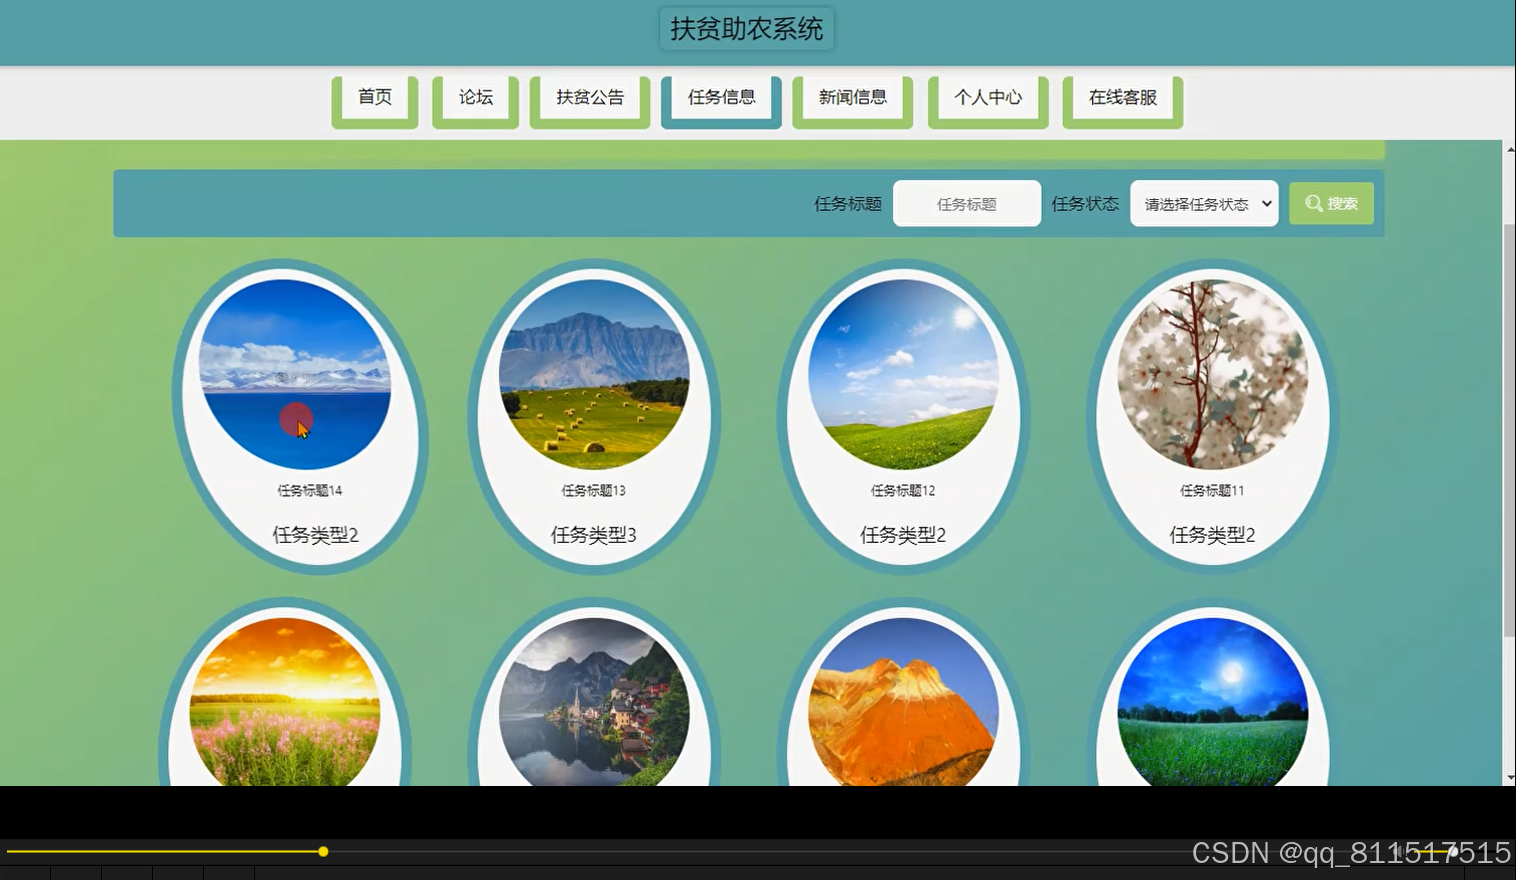This screenshot has width=1516, height=880.
Task: Click the 扶贫助农系统 site title
Action: [746, 29]
